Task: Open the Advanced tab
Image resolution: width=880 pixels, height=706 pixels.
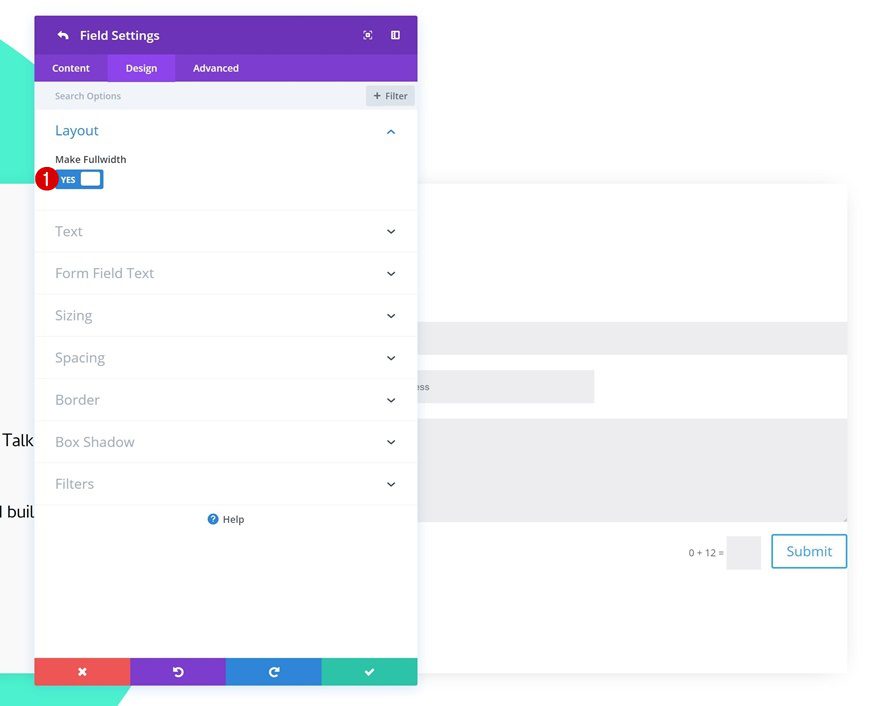Action: (x=215, y=67)
